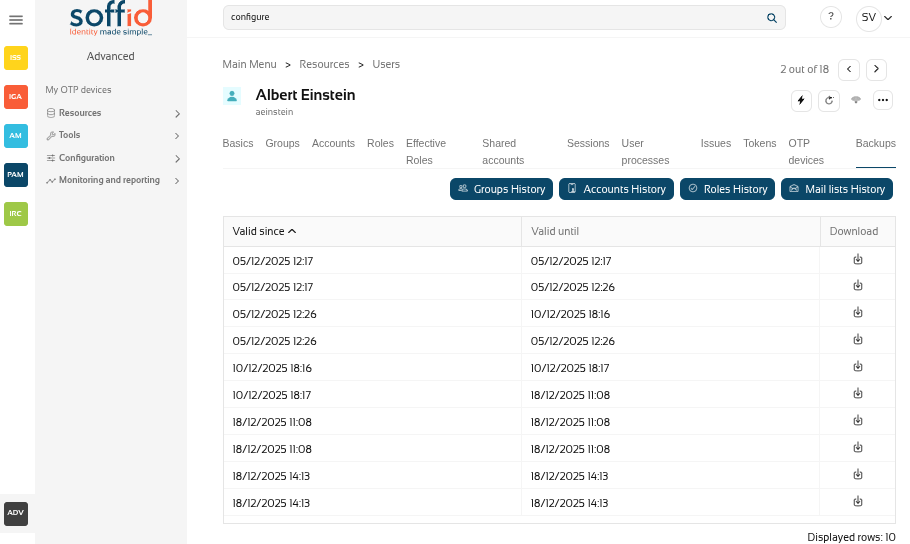This screenshot has width=910, height=544.
Task: Select the PAM module icon
Action: [16, 175]
